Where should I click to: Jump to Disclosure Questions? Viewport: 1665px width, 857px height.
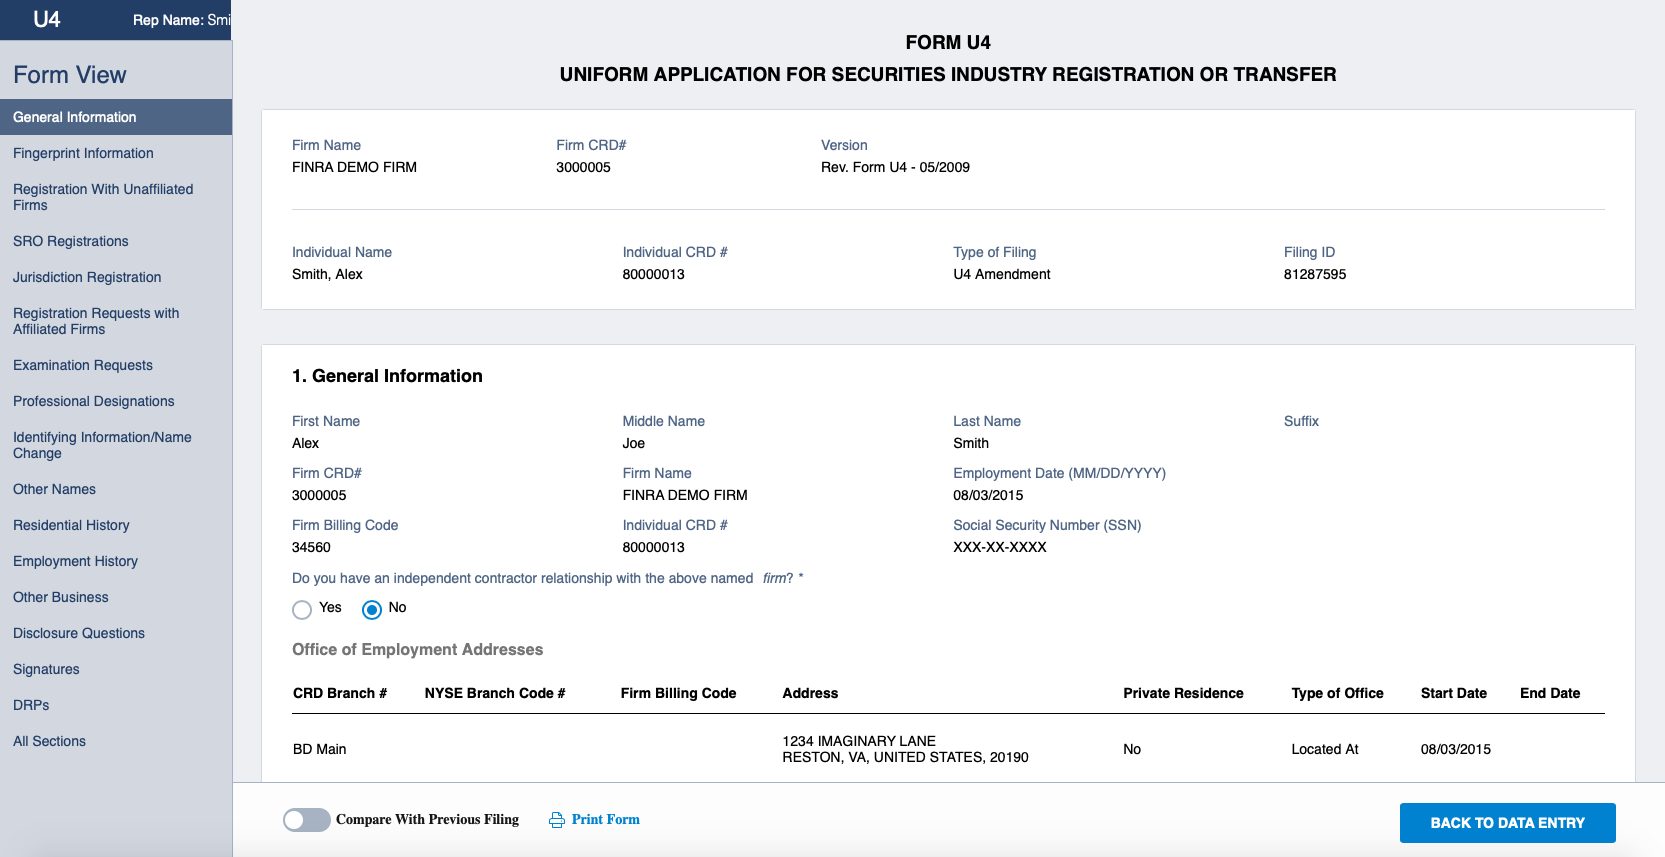click(79, 633)
